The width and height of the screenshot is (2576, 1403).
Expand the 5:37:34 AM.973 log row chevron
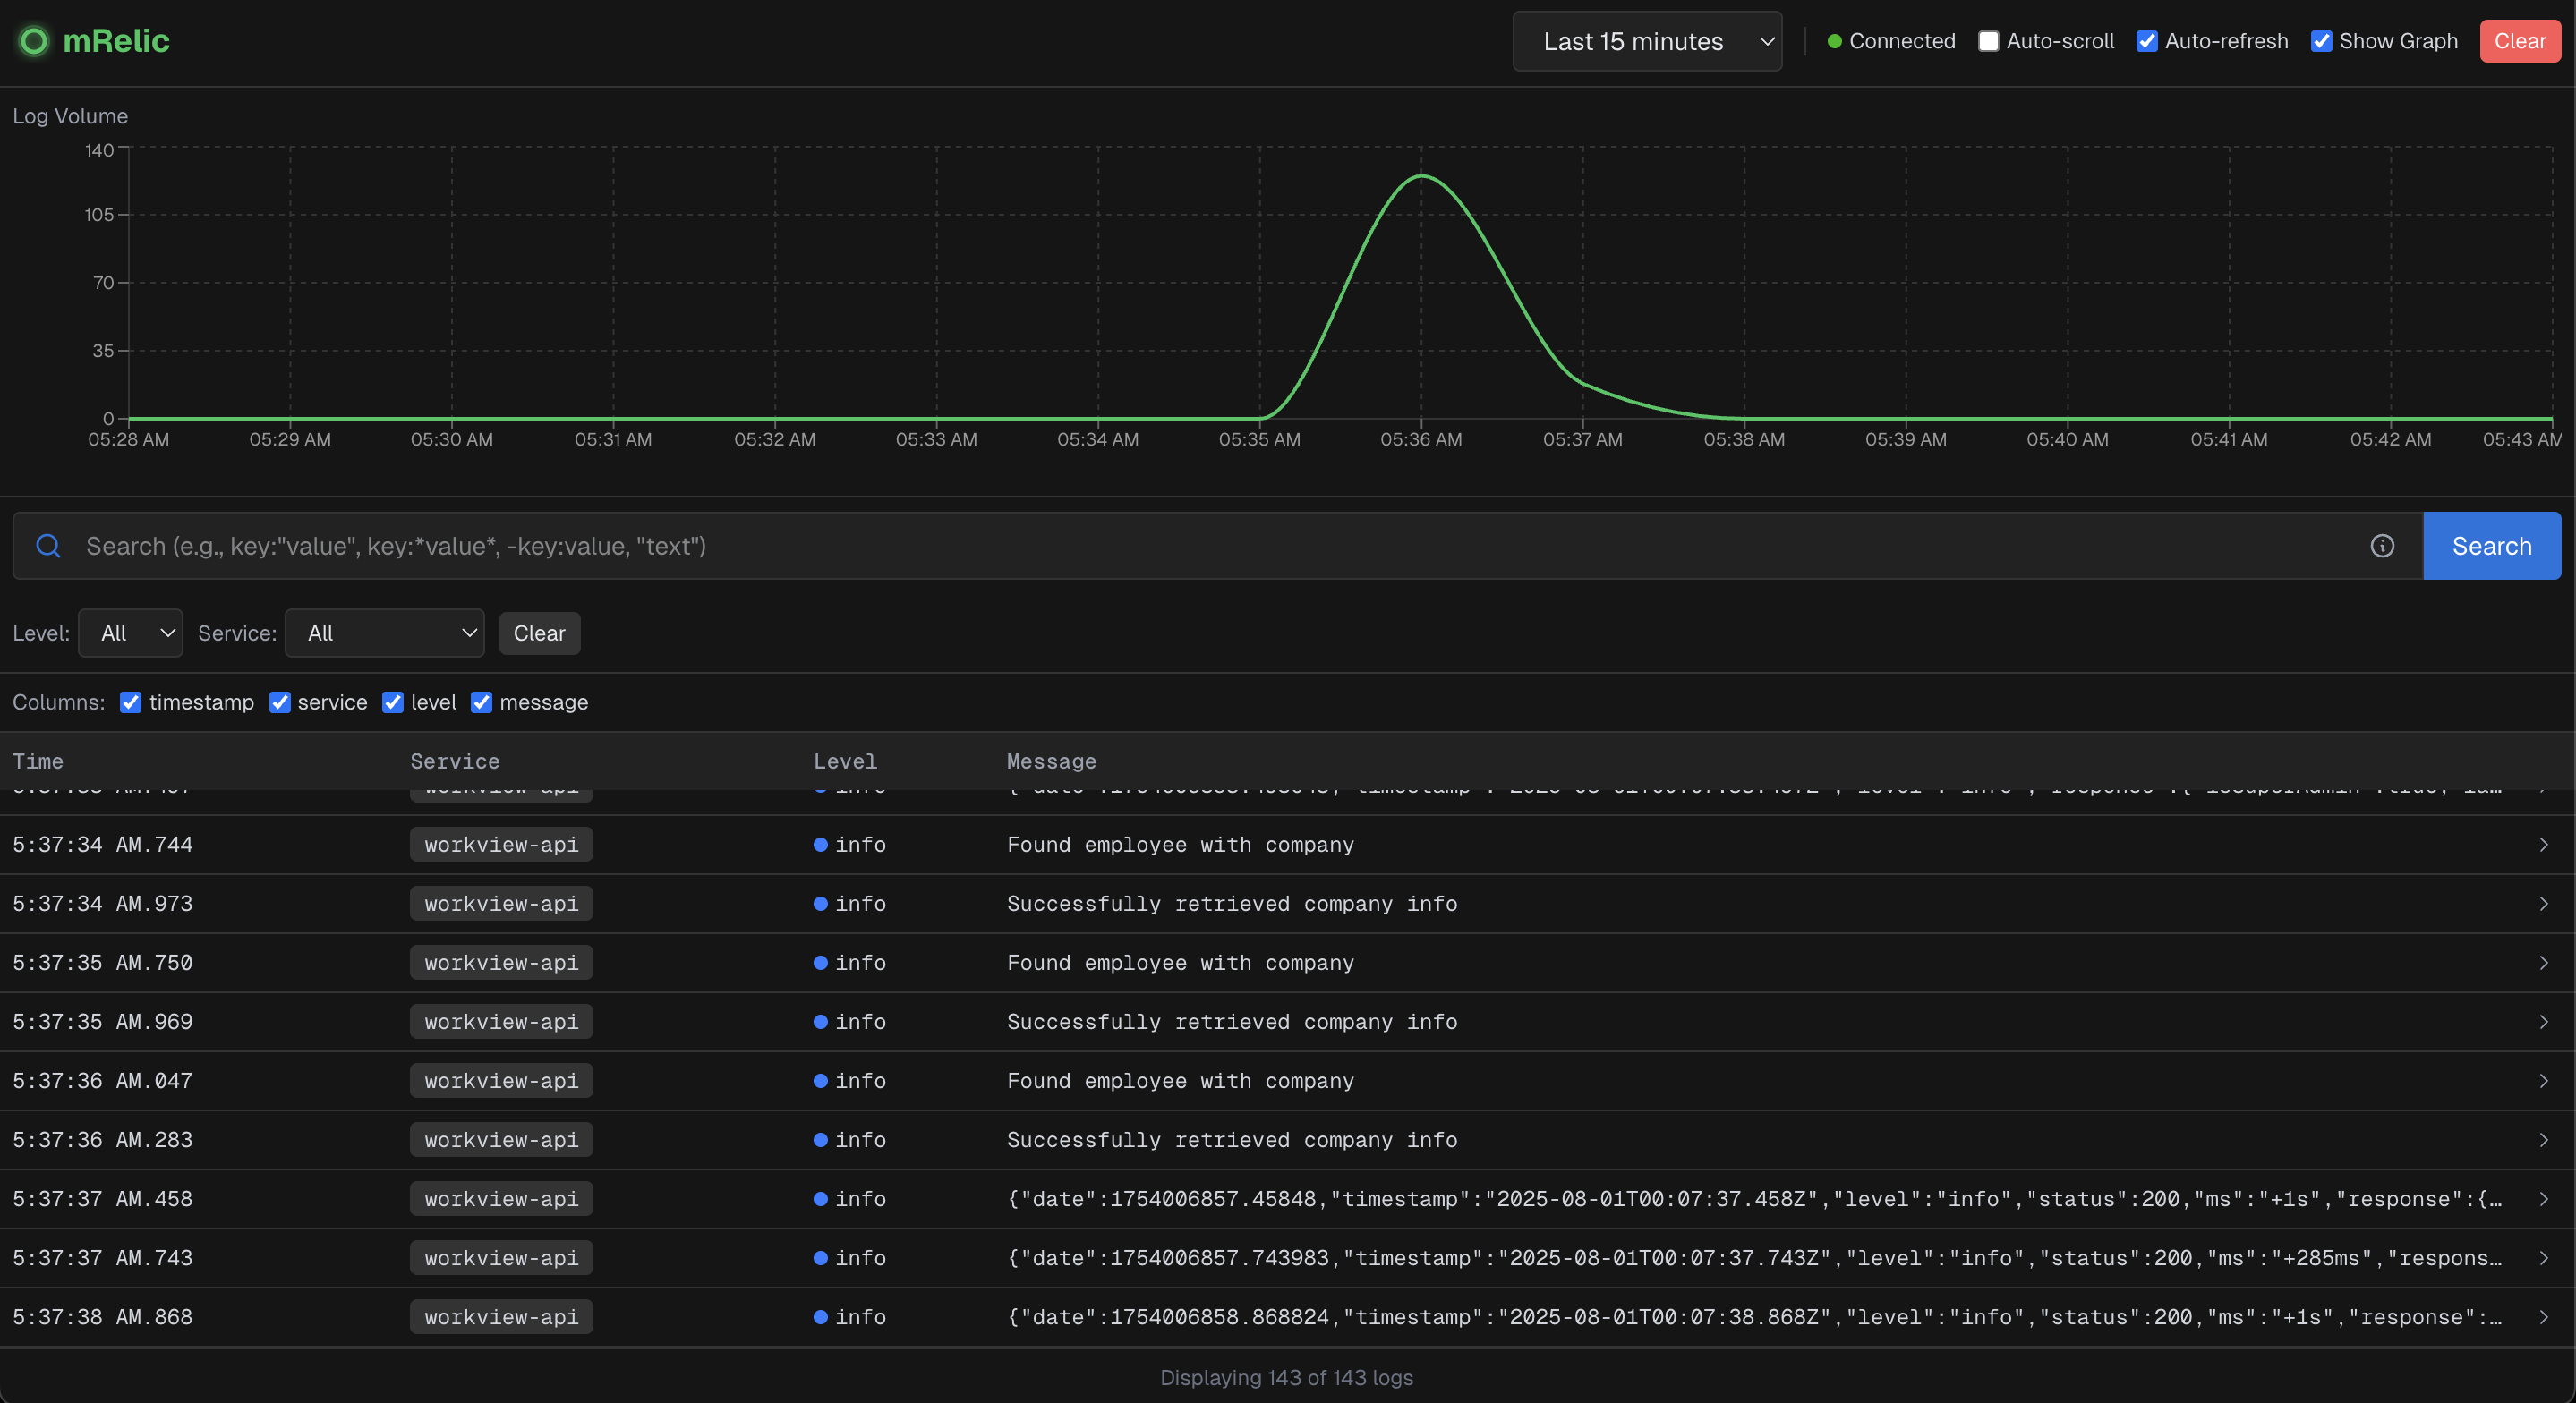[x=2543, y=904]
